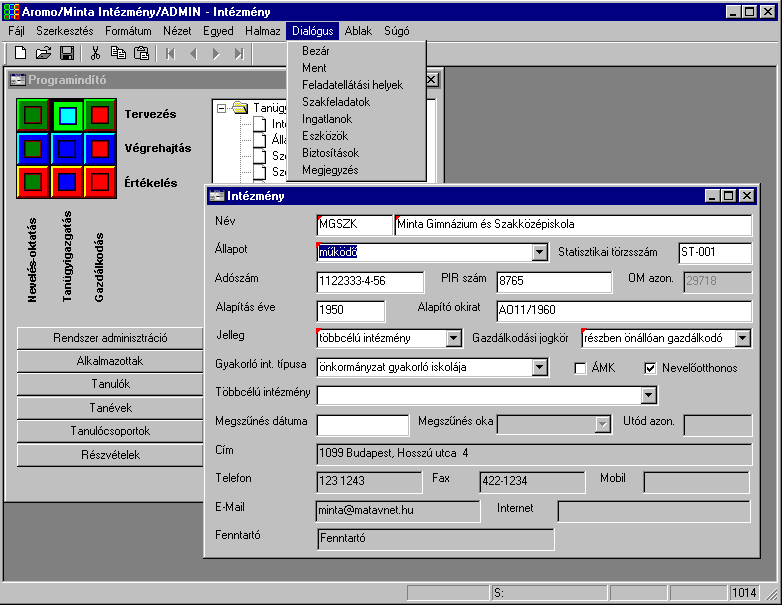Go to previous record toolbar arrow
The height and width of the screenshot is (607, 782).
pyautogui.click(x=194, y=53)
